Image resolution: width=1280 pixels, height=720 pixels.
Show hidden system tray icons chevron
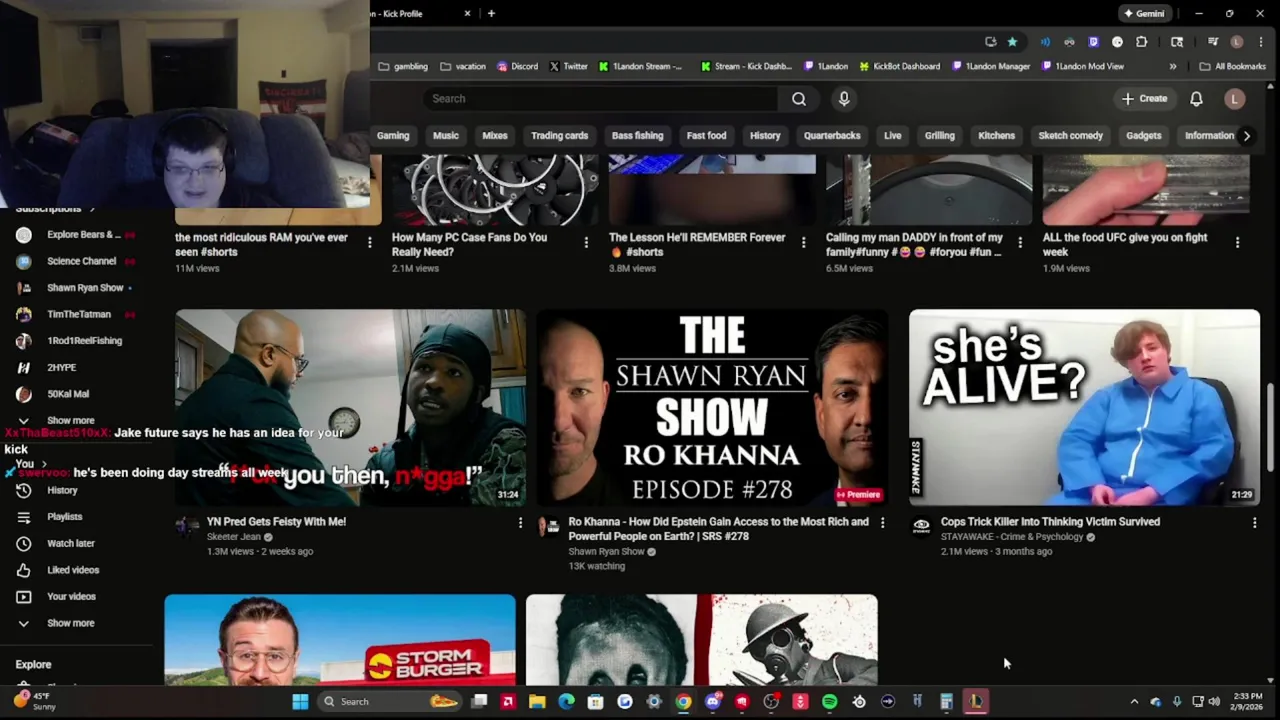[x=1134, y=702]
